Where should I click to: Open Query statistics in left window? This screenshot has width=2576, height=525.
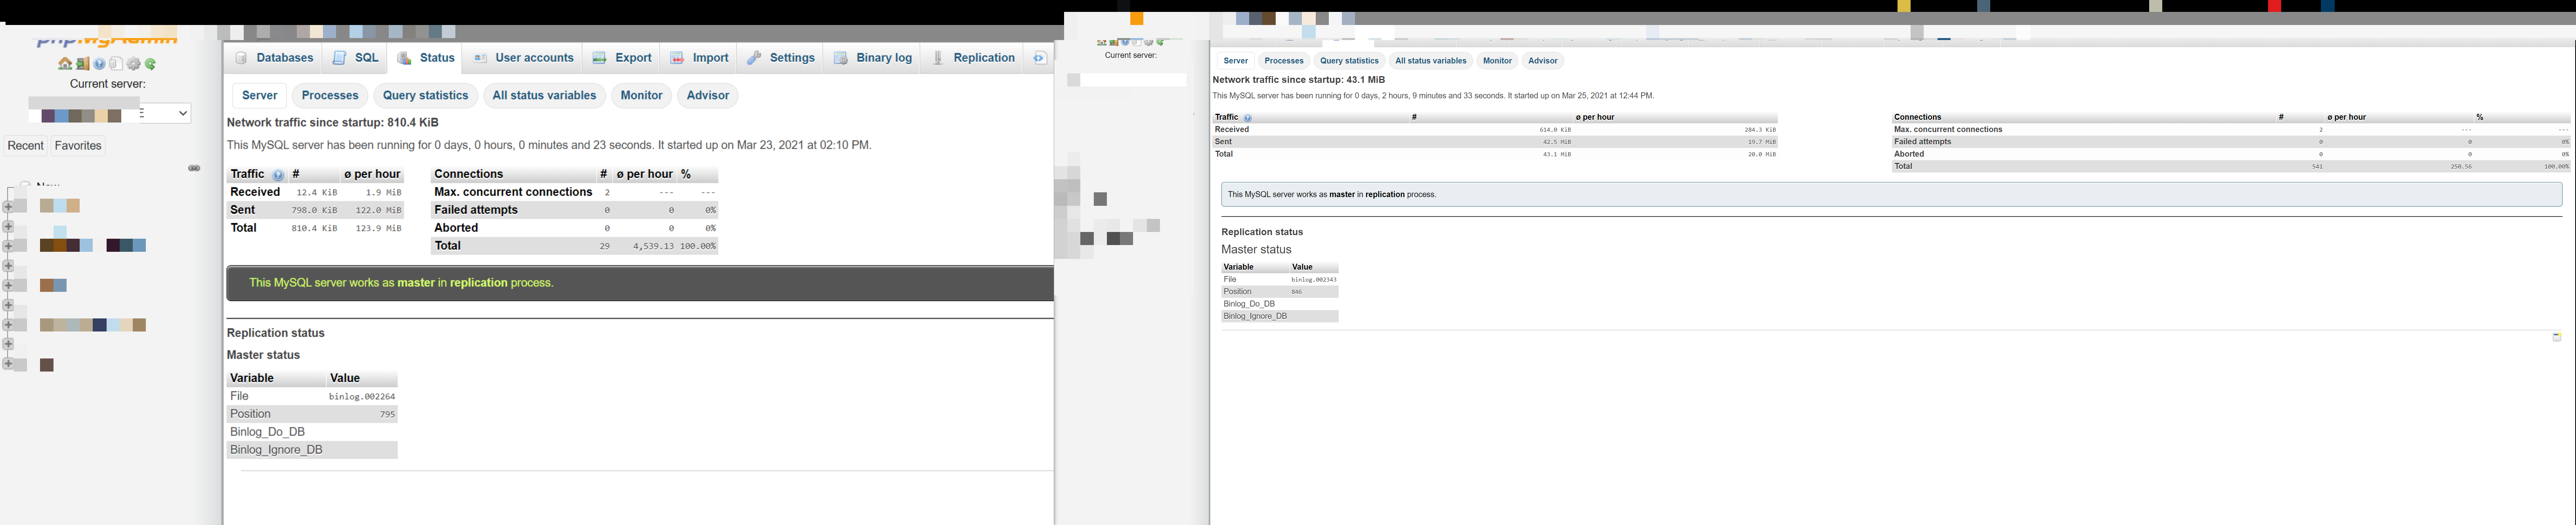pos(426,95)
